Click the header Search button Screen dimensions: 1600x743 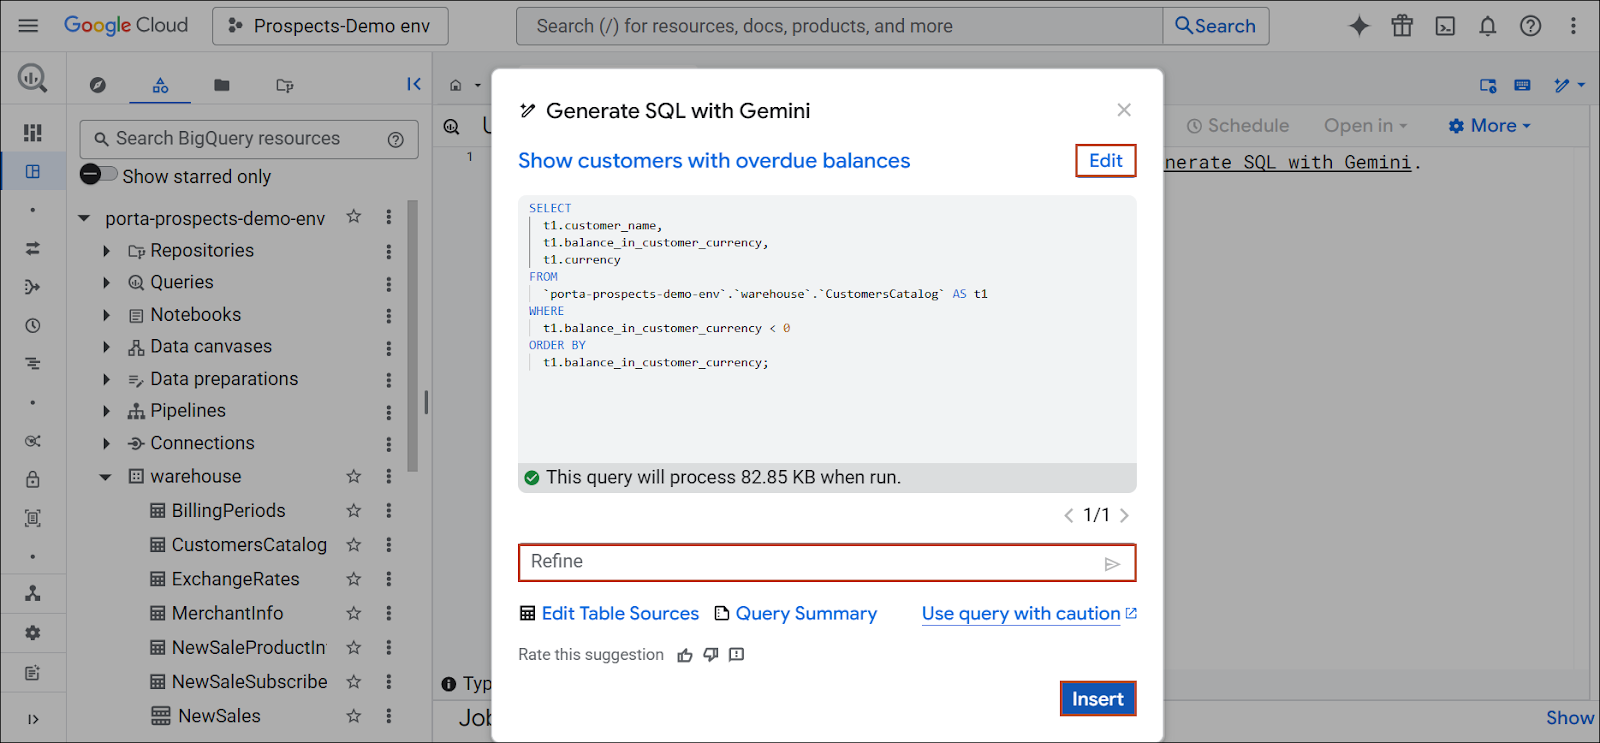pos(1216,26)
